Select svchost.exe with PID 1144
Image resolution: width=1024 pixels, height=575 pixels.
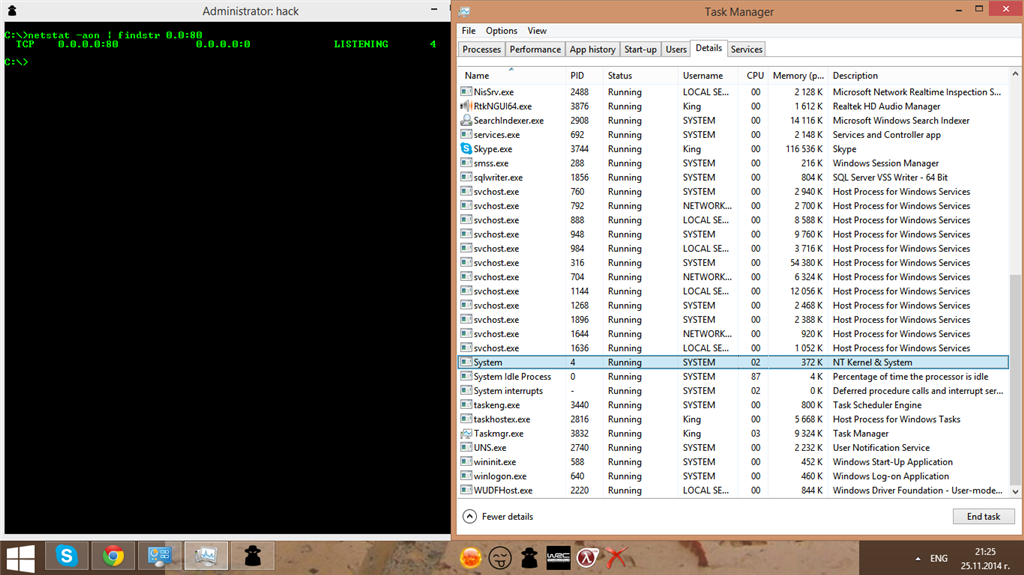point(734,291)
